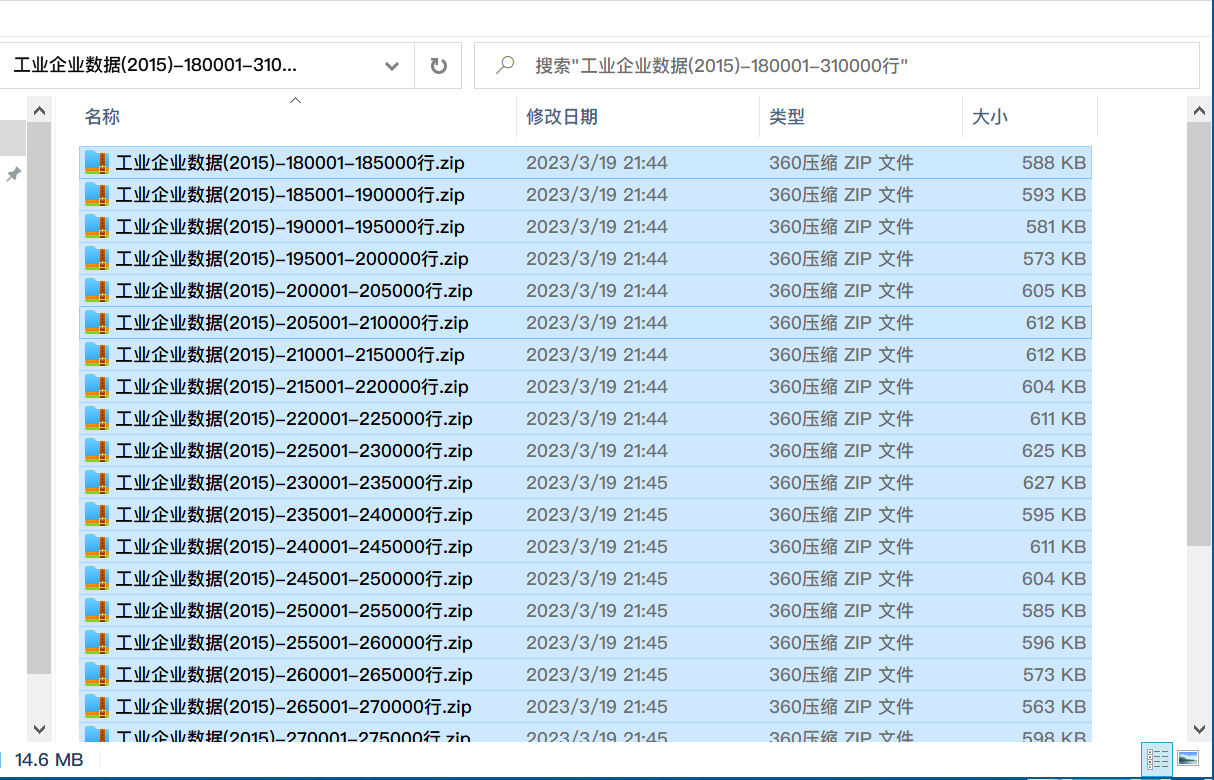Click zip icon of 190001-195000行.zip

(95, 227)
